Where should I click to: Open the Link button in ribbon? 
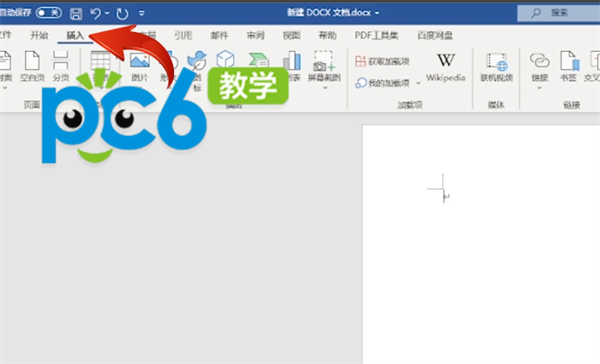coord(540,70)
